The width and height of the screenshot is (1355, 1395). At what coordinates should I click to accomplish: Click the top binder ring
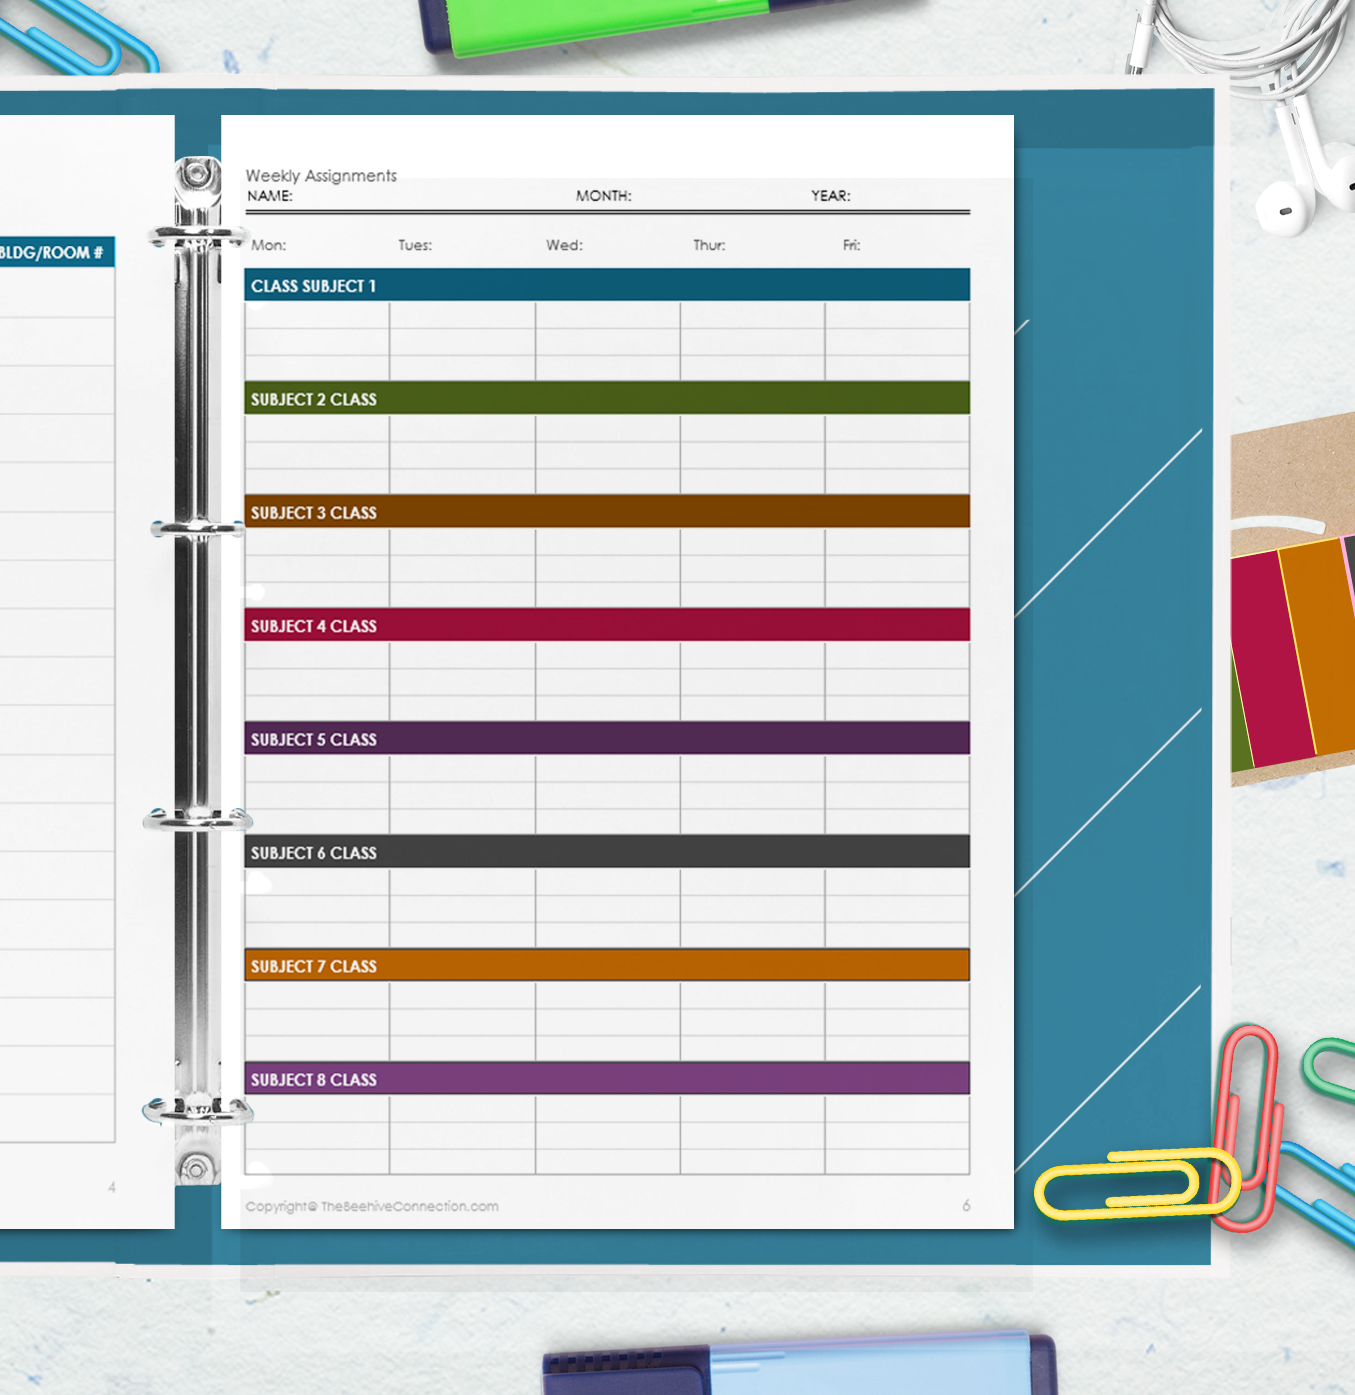point(197,237)
